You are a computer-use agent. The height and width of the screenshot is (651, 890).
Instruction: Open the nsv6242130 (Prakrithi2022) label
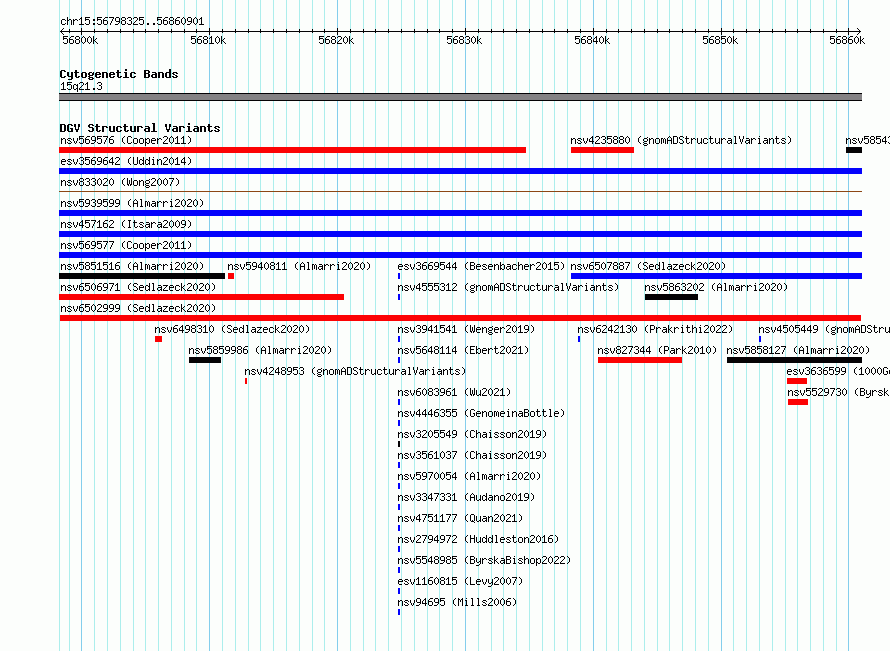(655, 329)
